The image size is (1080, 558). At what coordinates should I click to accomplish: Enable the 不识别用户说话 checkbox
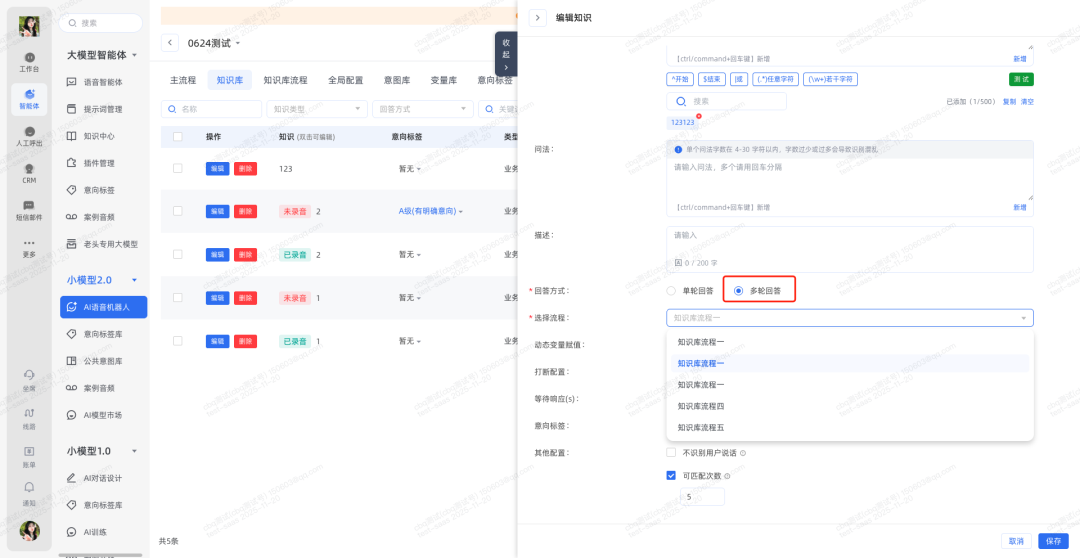(672, 453)
